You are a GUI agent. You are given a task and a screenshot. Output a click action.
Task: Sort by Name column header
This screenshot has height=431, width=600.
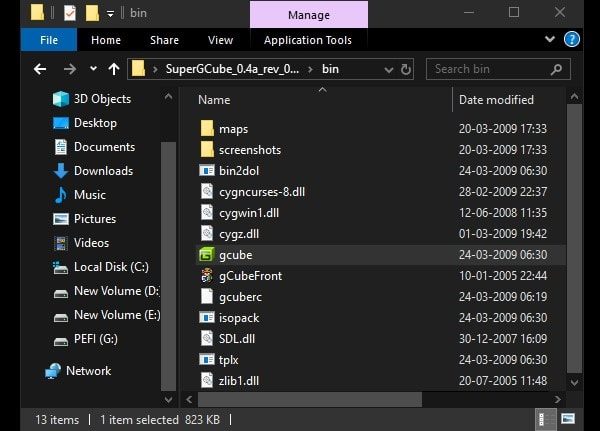214,100
